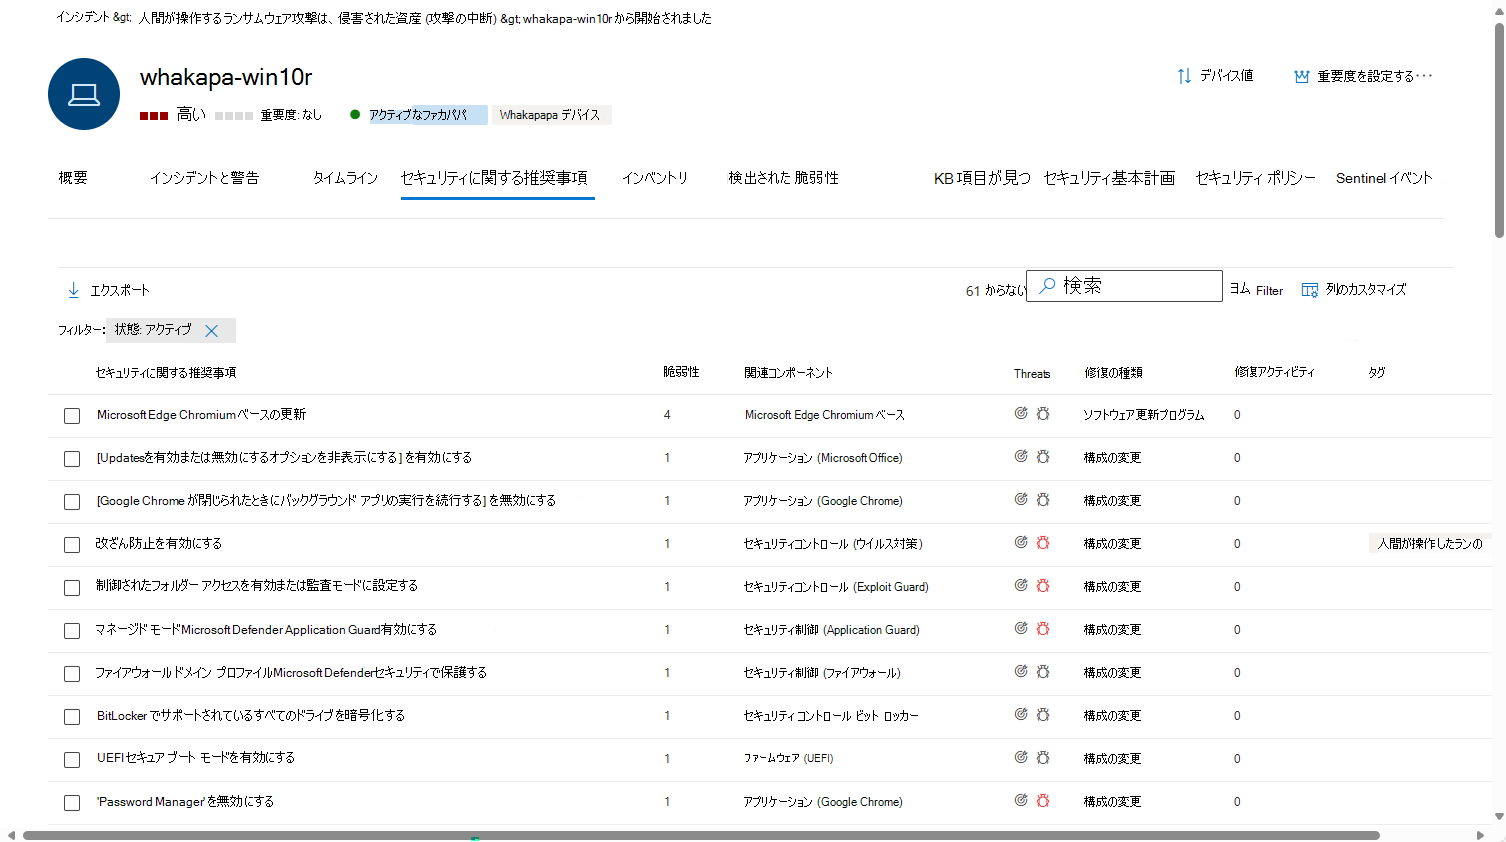
Task: Click target icon in UEFI セキュア ブート row
Action: coord(1021,757)
